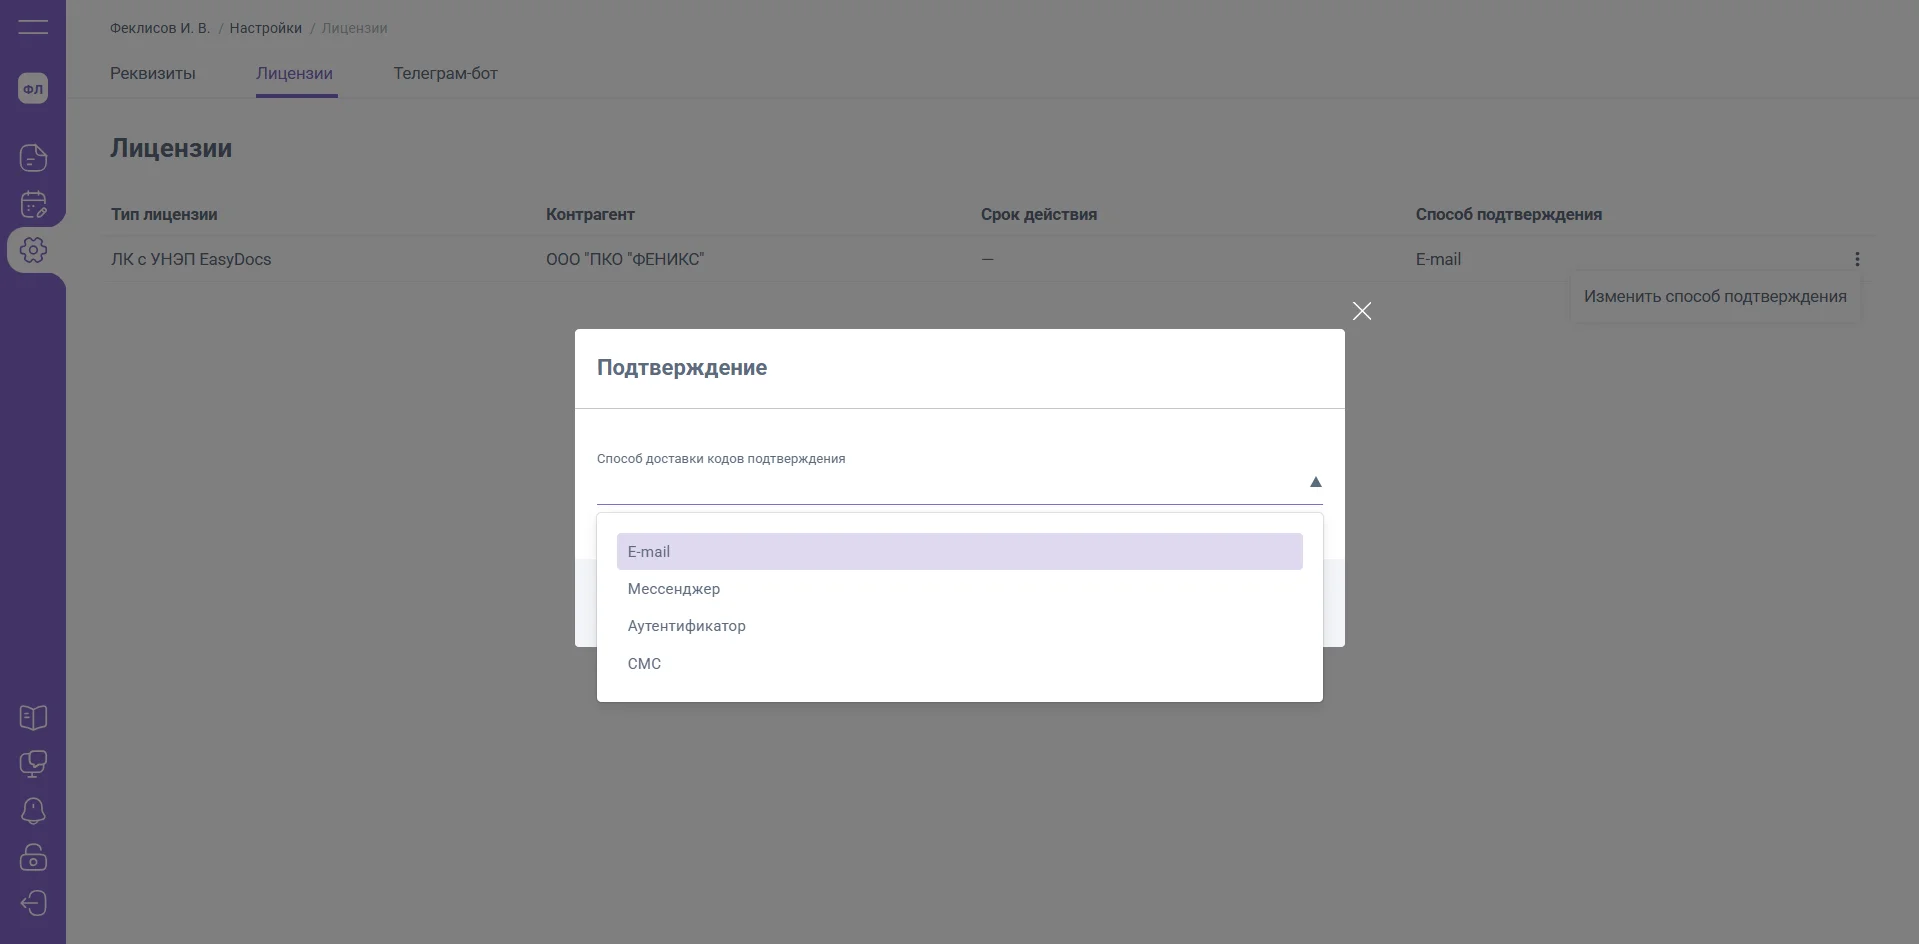The image size is (1919, 944).
Task: Click Изменить способ подтверждения menu item
Action: click(1714, 297)
